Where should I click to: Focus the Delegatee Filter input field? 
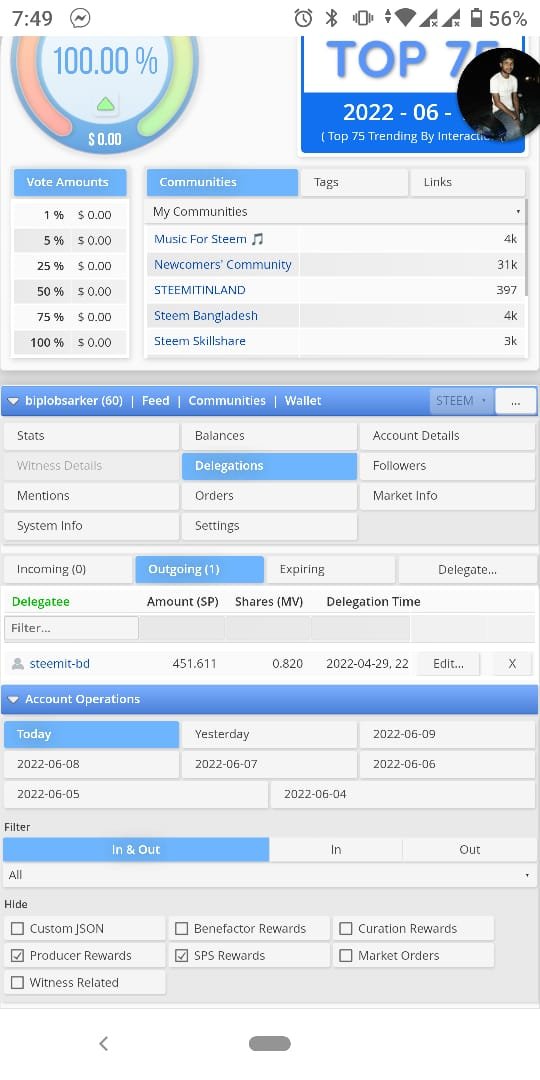tap(72, 628)
